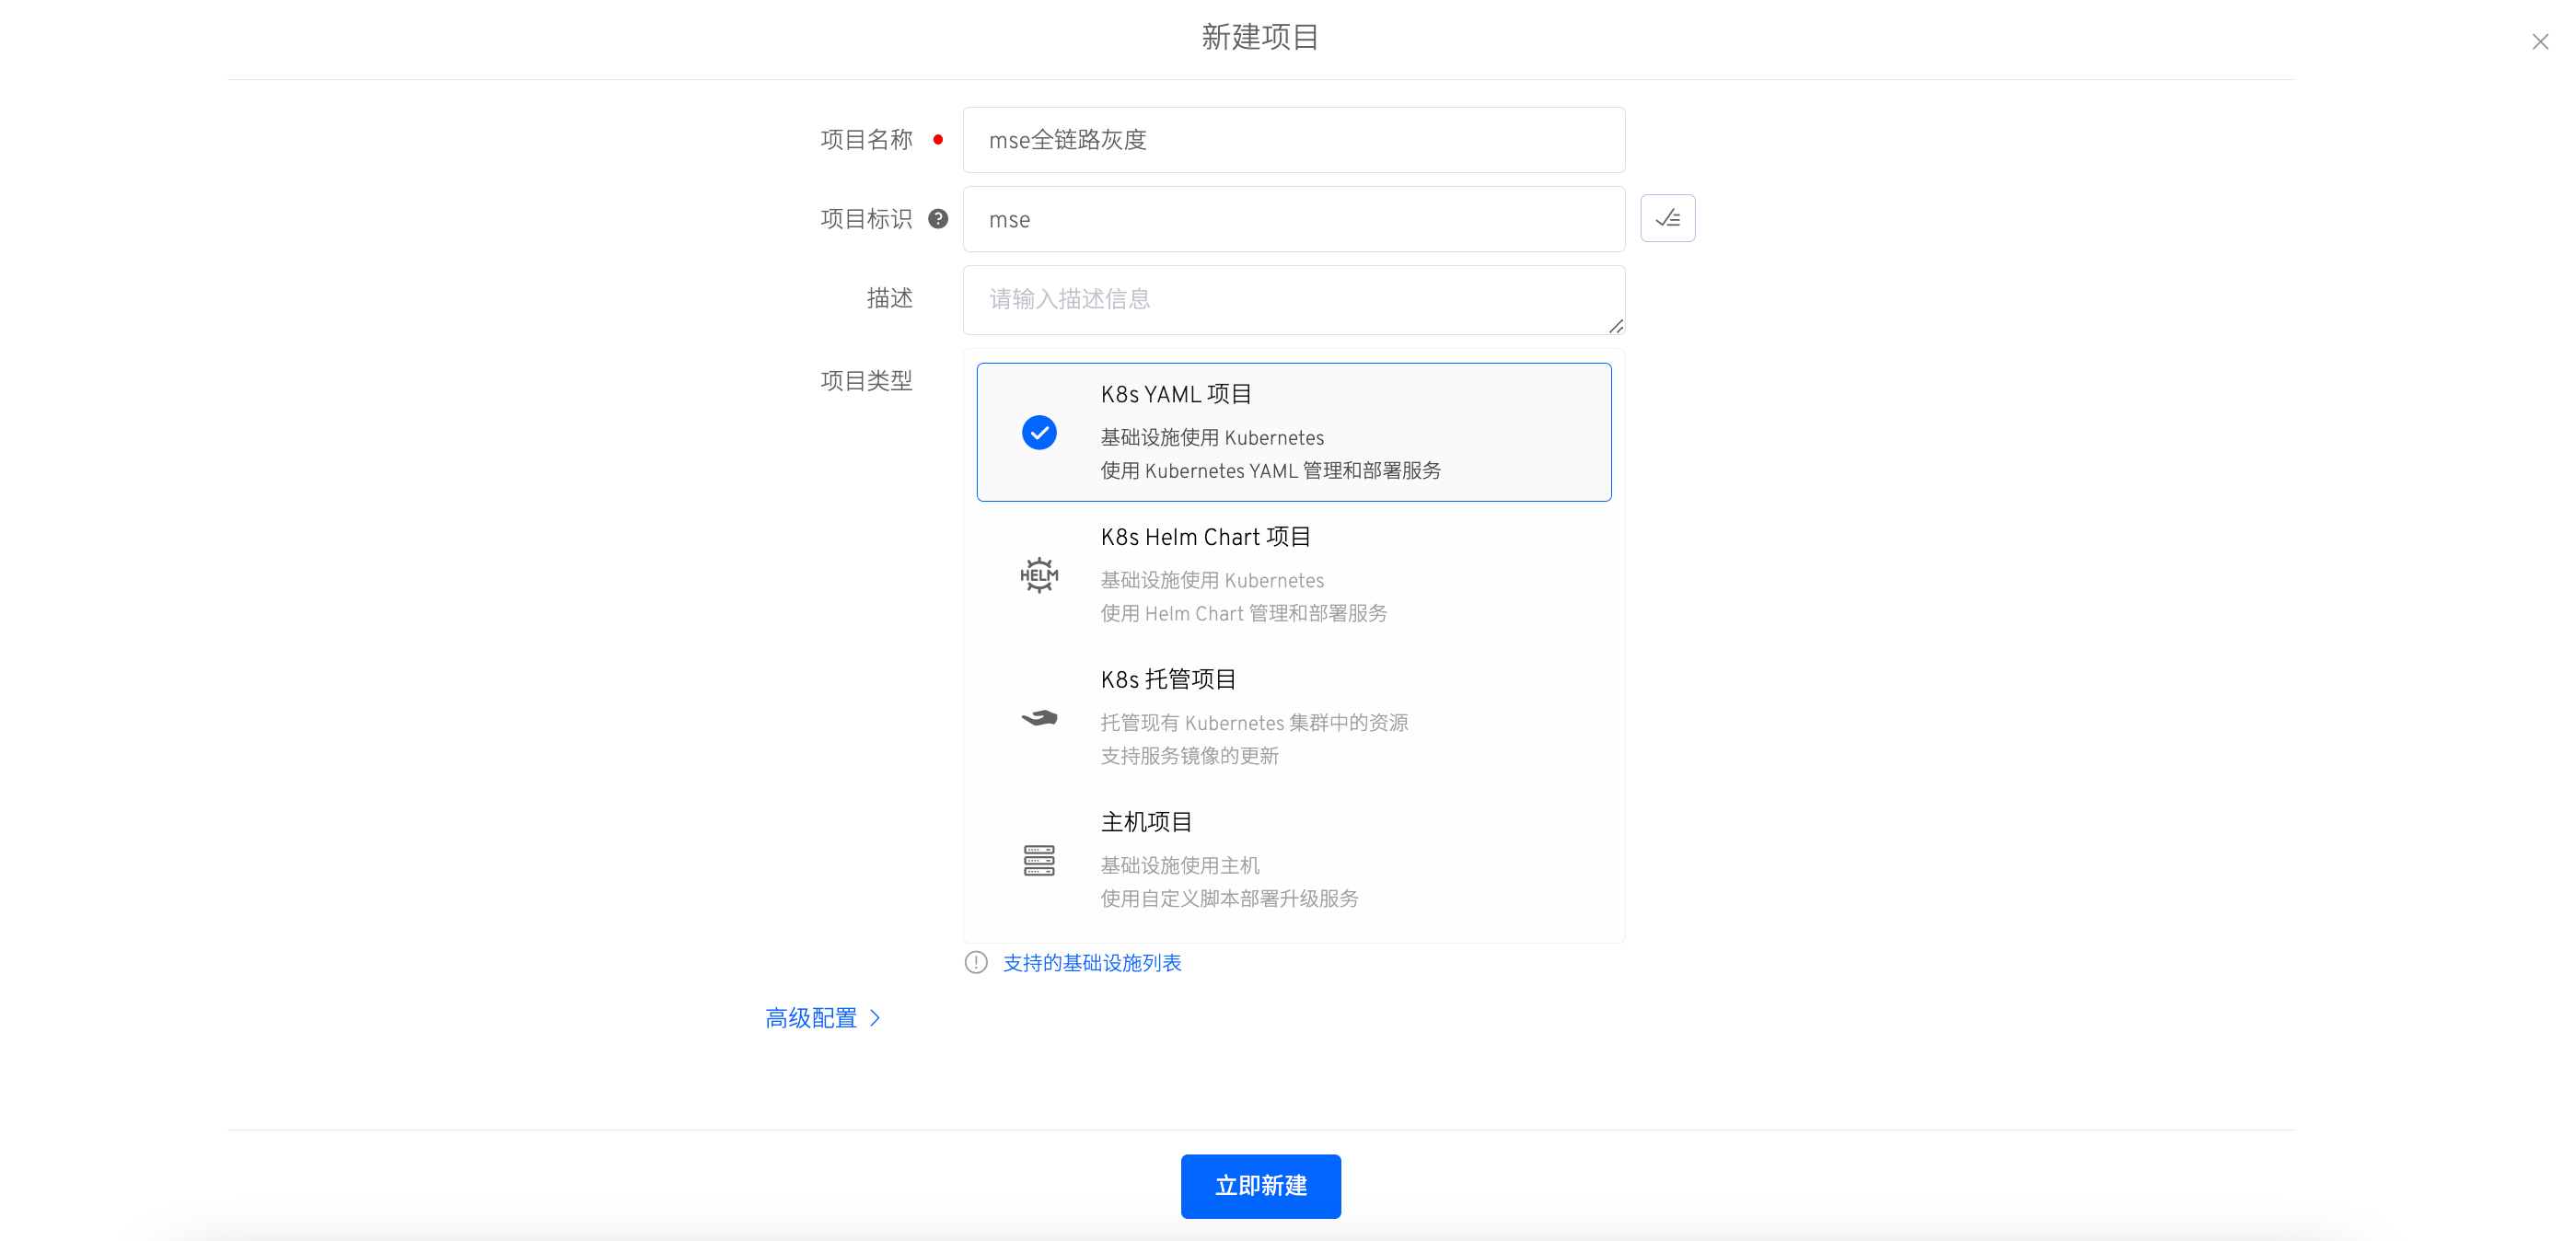This screenshot has width=2576, height=1241.
Task: Click the help question mark beside 项目标识
Action: point(937,218)
